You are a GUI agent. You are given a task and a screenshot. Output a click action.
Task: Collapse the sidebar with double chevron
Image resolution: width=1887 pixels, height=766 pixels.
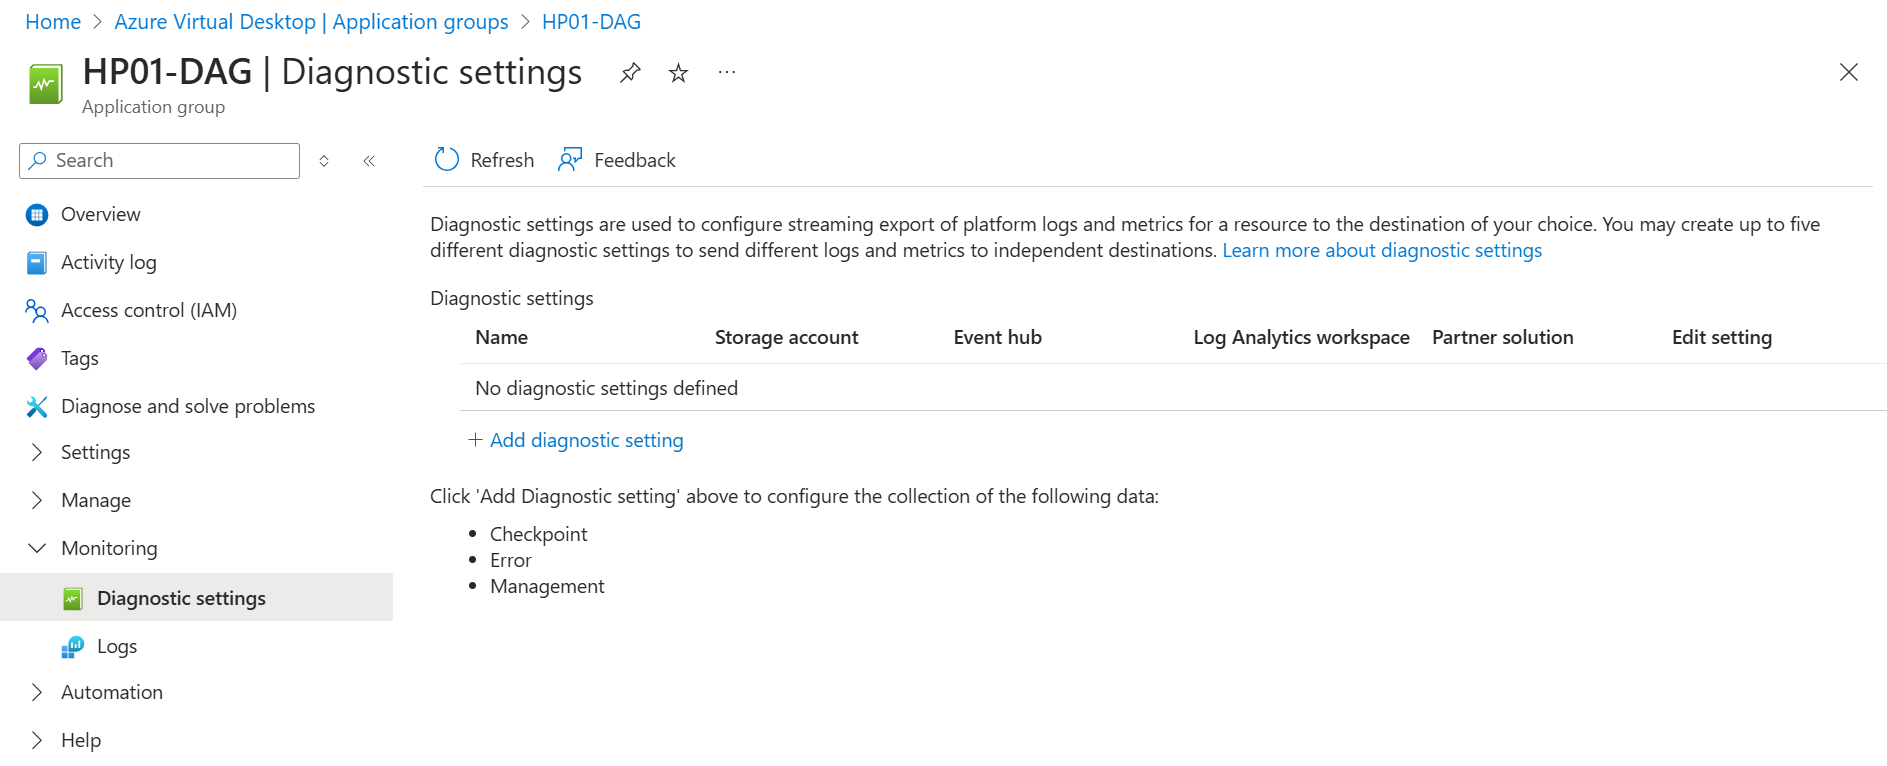(369, 161)
